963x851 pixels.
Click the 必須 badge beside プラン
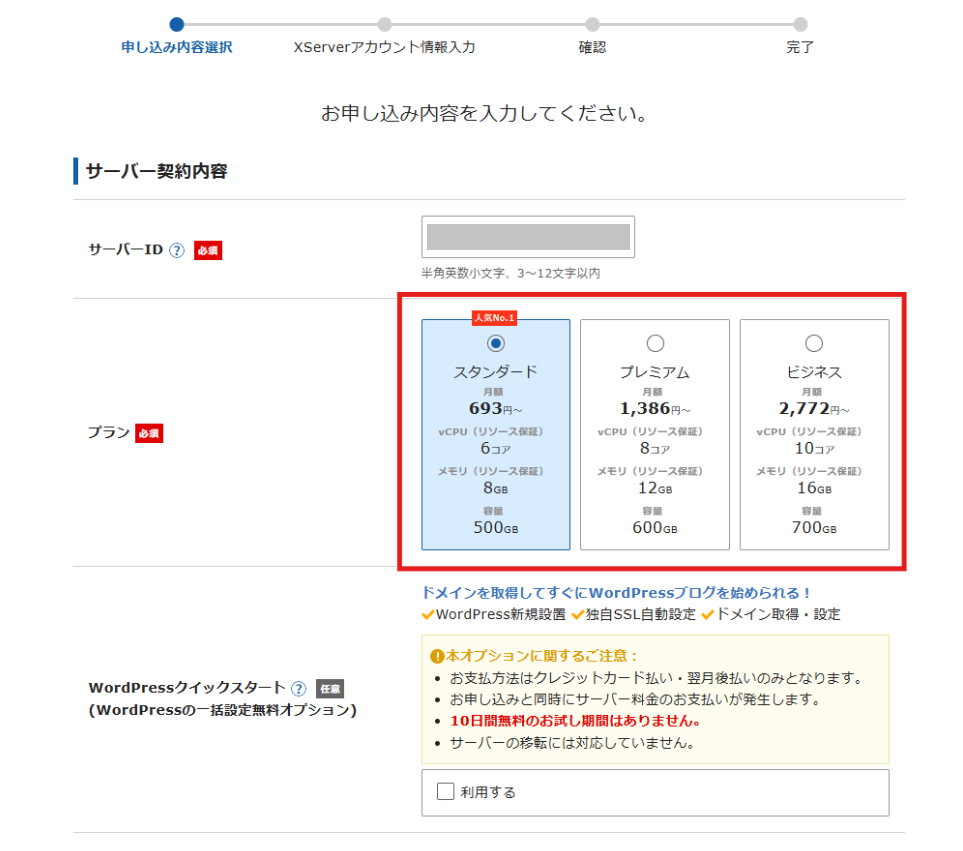tap(149, 433)
